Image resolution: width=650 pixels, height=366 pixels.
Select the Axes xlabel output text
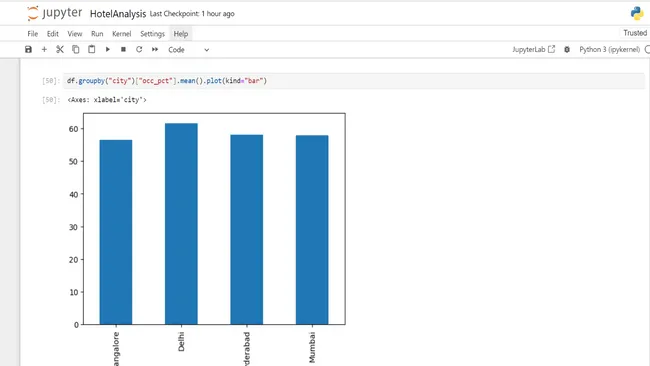pyautogui.click(x=107, y=100)
